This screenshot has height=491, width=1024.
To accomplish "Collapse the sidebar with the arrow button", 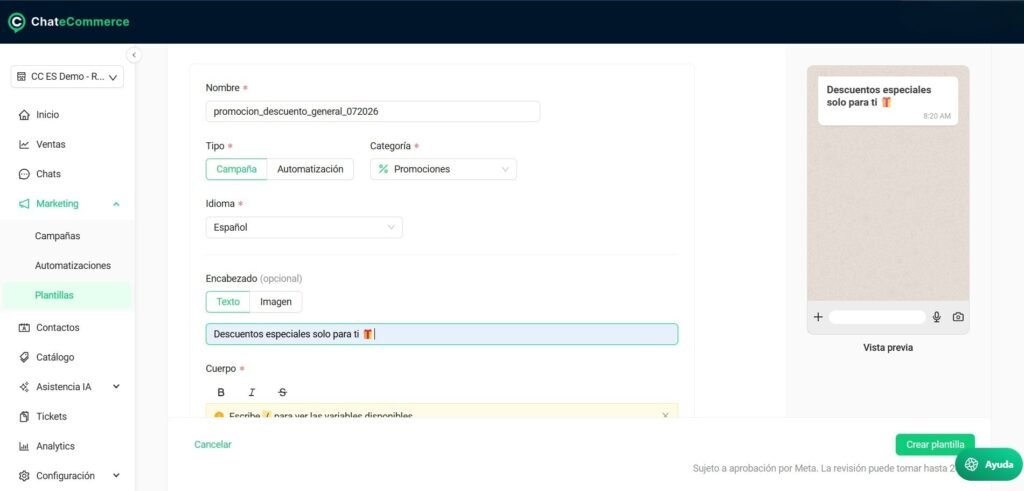I will click(x=134, y=55).
